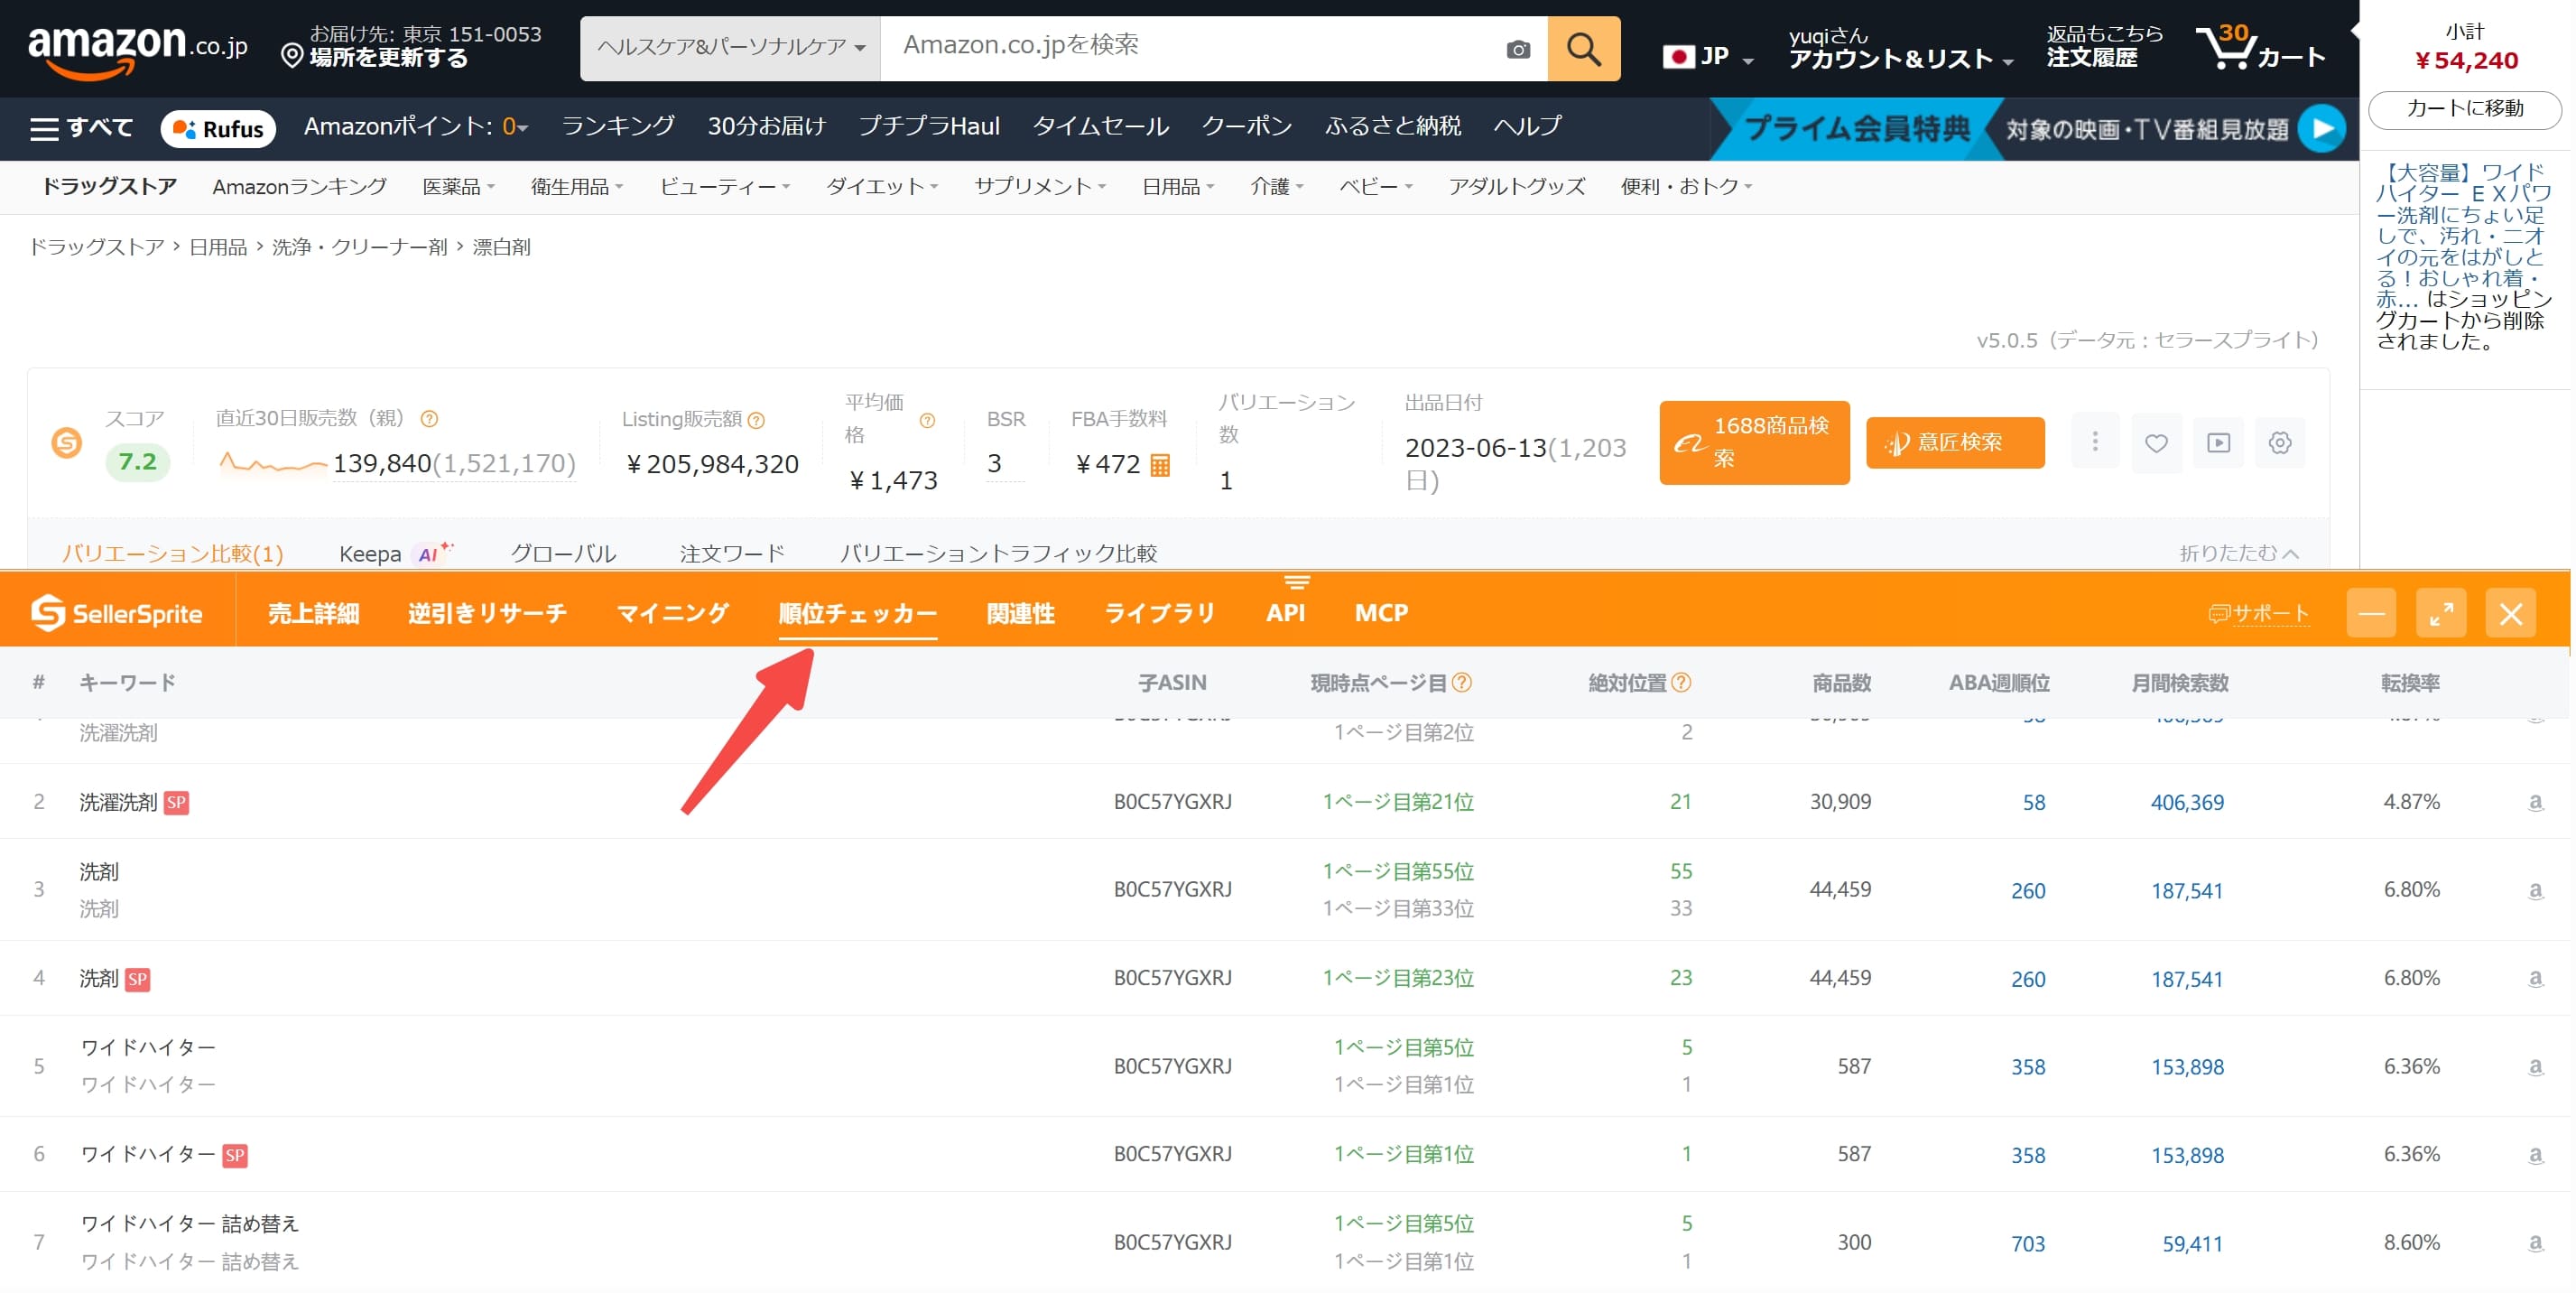Expand ビューティー category menu
Viewport: 2576px width, 1293px height.
point(725,187)
